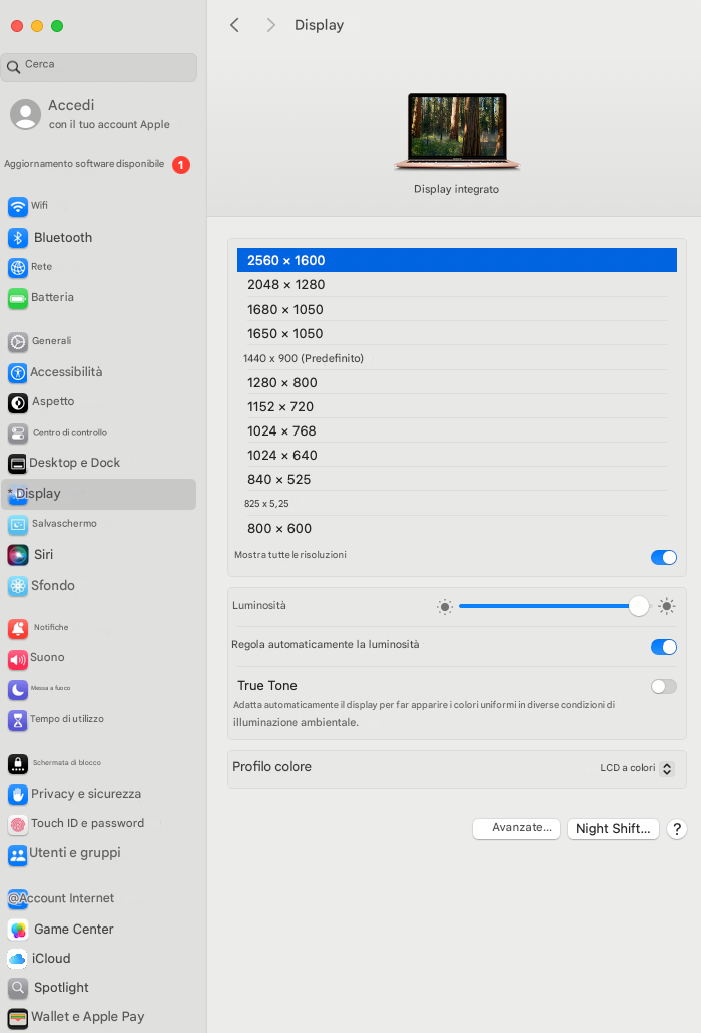This screenshot has height=1033, width=701.
Task: Select the Suono speaker icon
Action: pos(18,659)
